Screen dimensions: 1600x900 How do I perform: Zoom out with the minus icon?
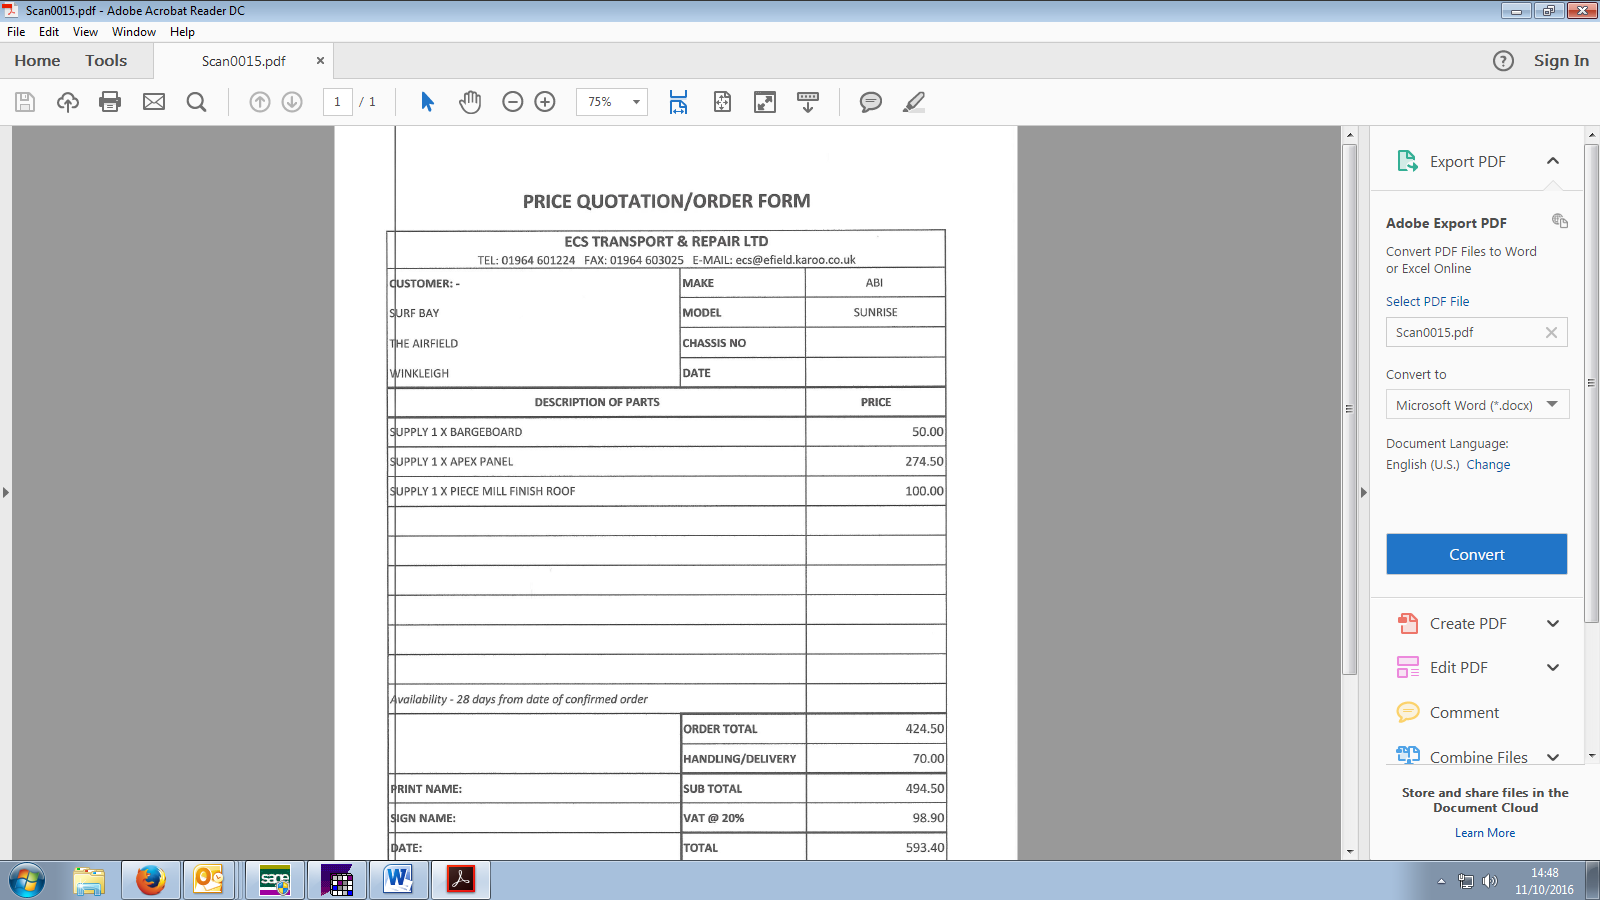513,102
